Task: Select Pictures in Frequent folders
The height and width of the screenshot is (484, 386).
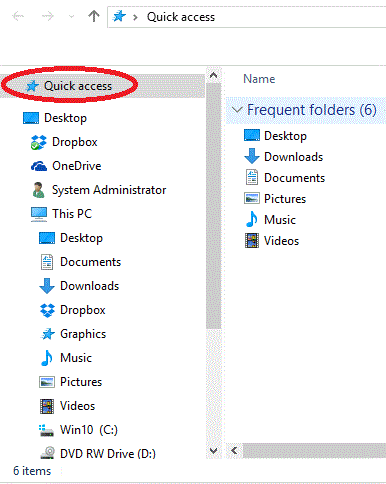Action: [x=285, y=199]
